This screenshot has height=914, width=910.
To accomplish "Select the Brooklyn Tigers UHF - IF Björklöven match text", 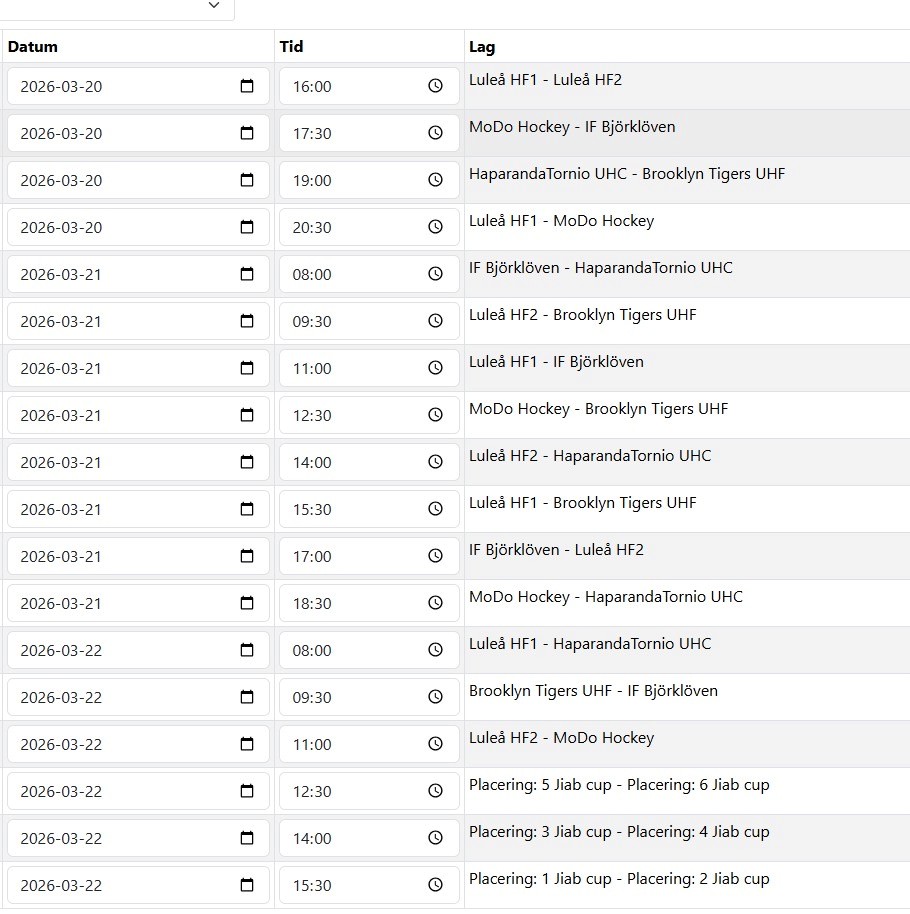I will (x=593, y=691).
